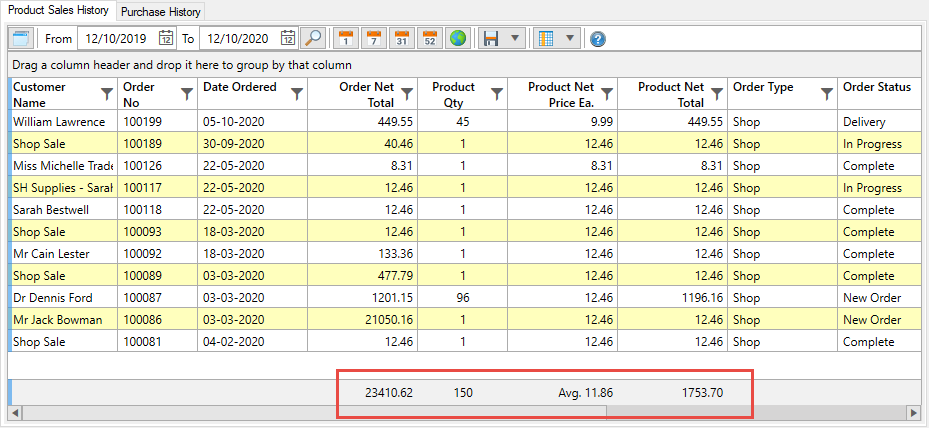The image size is (929, 428).
Task: Expand the save options dropdown arrow
Action: click(x=514, y=39)
